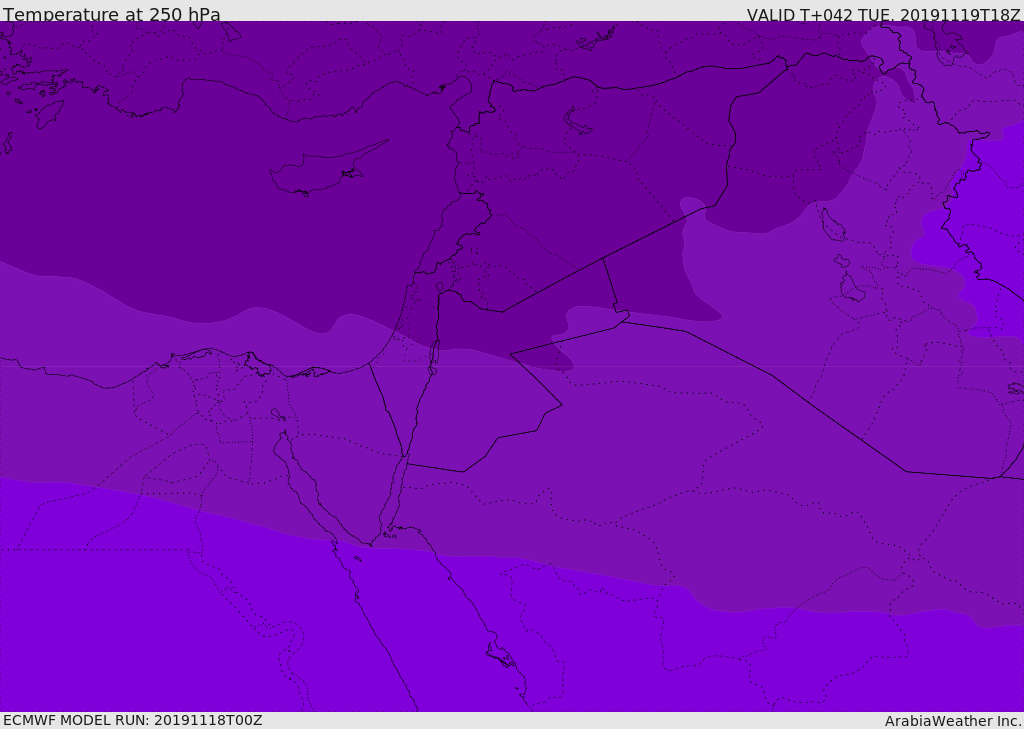This screenshot has width=1024, height=729.
Task: Click the 'VALID T+042 TUE. 20191119T18Z' timestamp
Action: coord(884,14)
